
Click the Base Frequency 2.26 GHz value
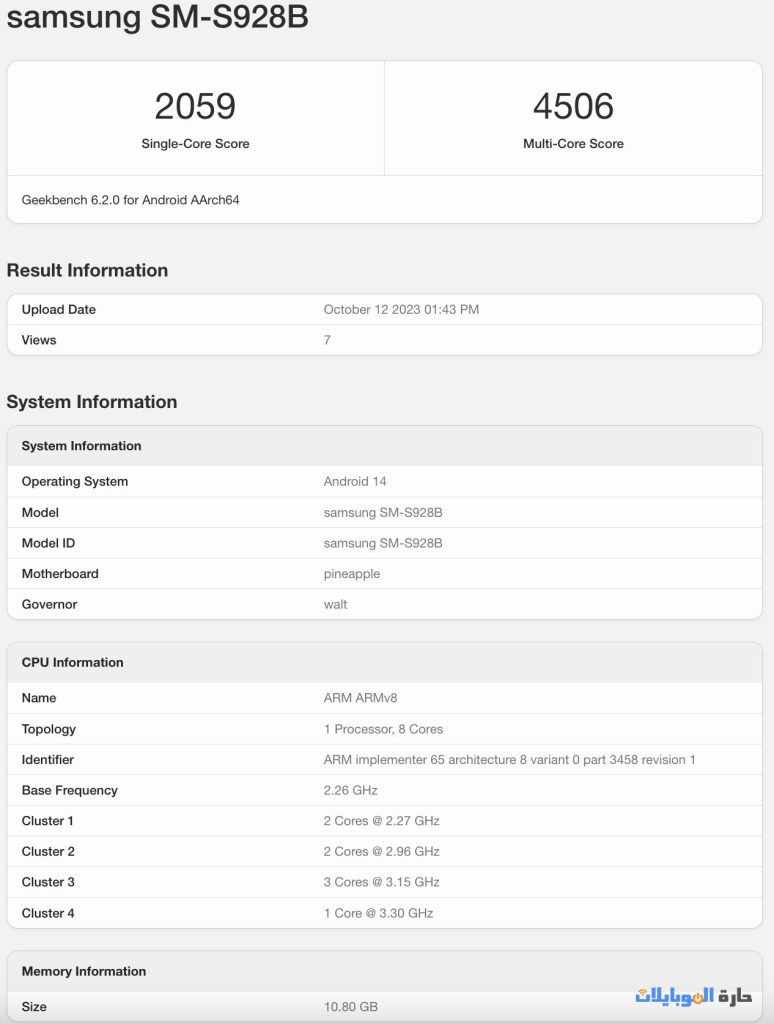[351, 791]
